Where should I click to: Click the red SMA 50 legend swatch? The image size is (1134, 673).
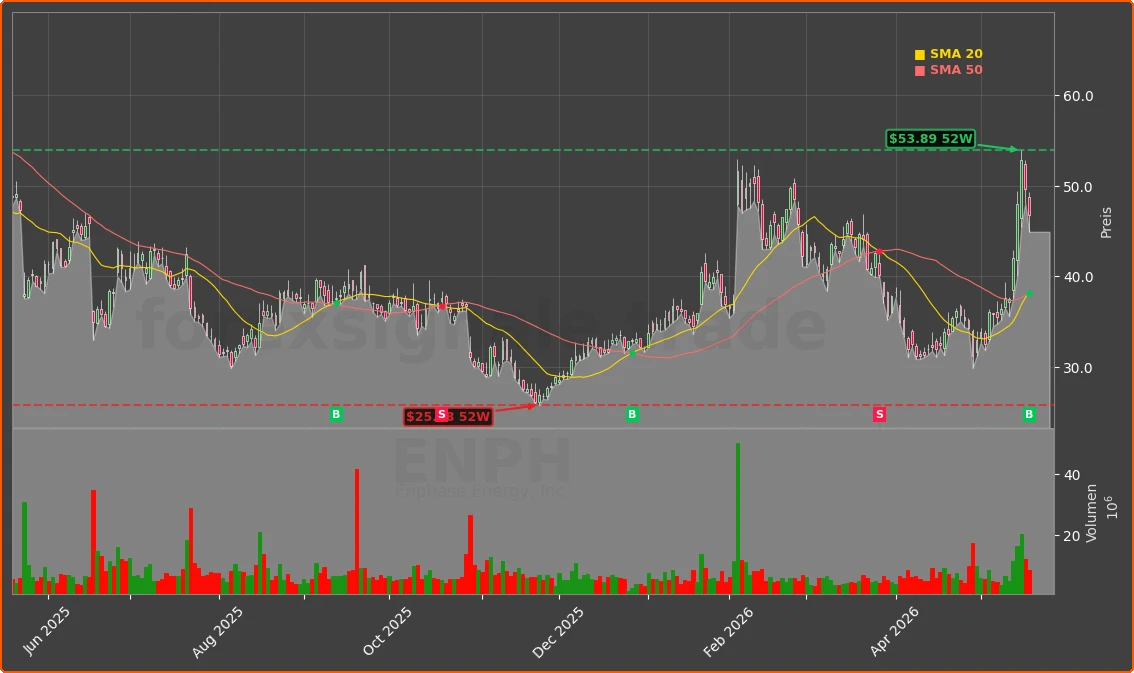point(919,71)
